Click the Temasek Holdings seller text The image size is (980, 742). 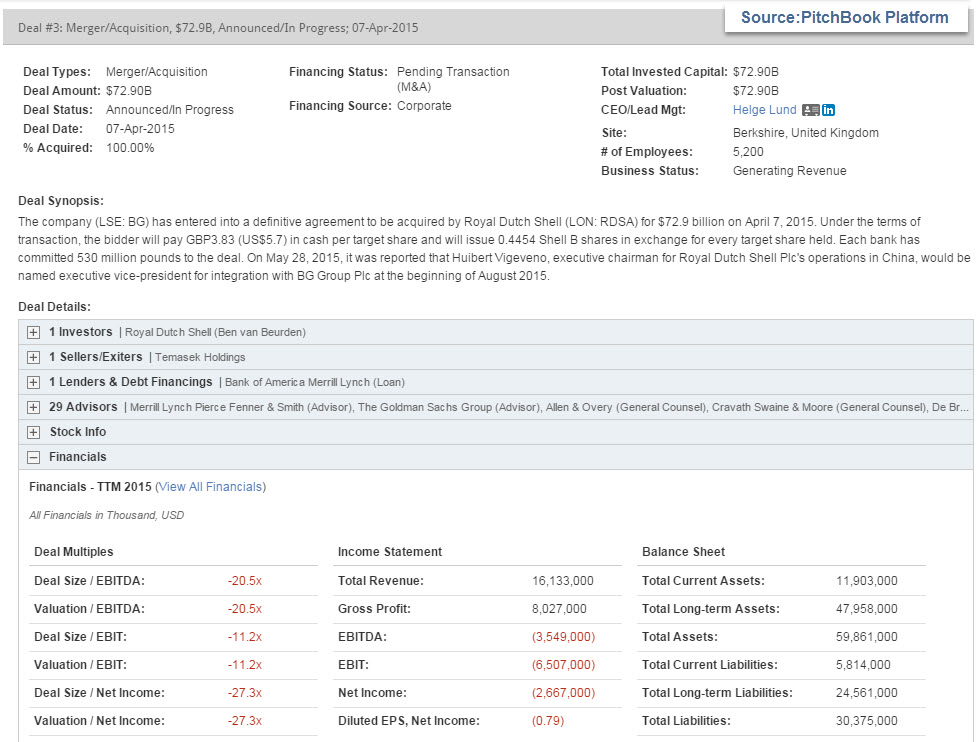tap(200, 358)
